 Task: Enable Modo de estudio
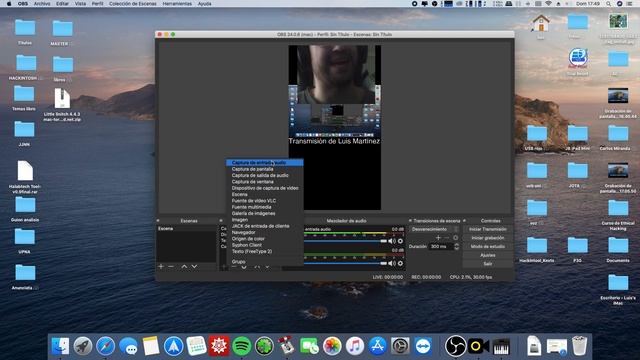point(488,246)
